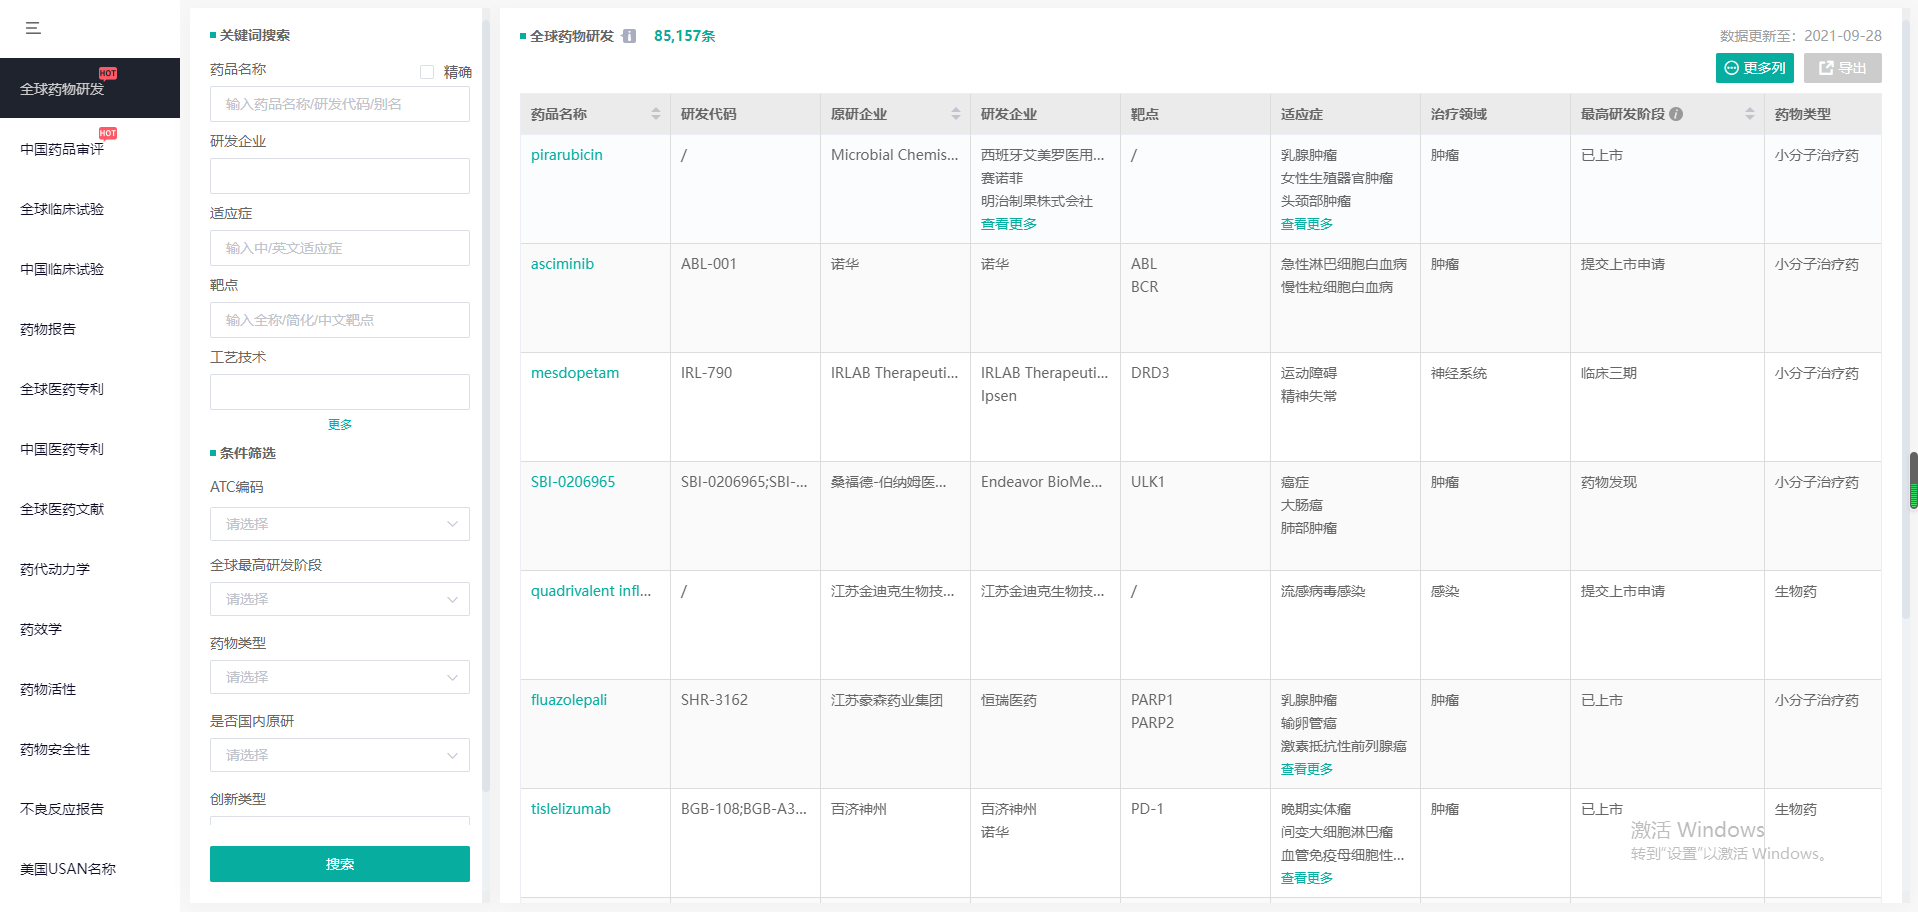
Task: Open 药物报告 sidebar item
Action: coord(90,329)
